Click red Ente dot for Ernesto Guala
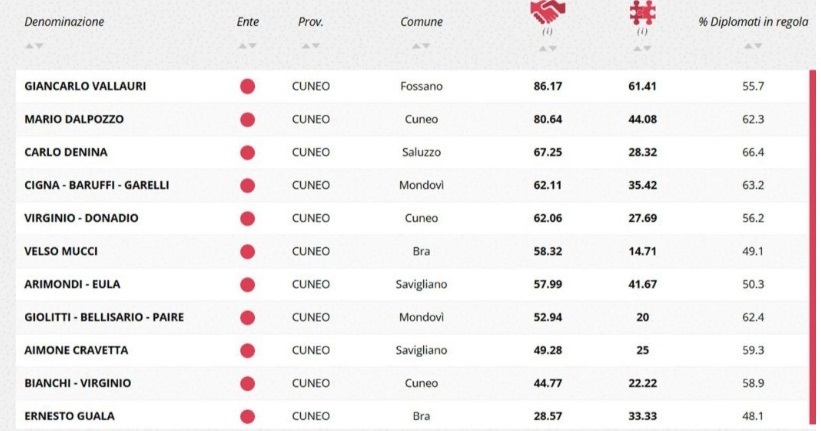The height and width of the screenshot is (431, 821). pyautogui.click(x=247, y=415)
